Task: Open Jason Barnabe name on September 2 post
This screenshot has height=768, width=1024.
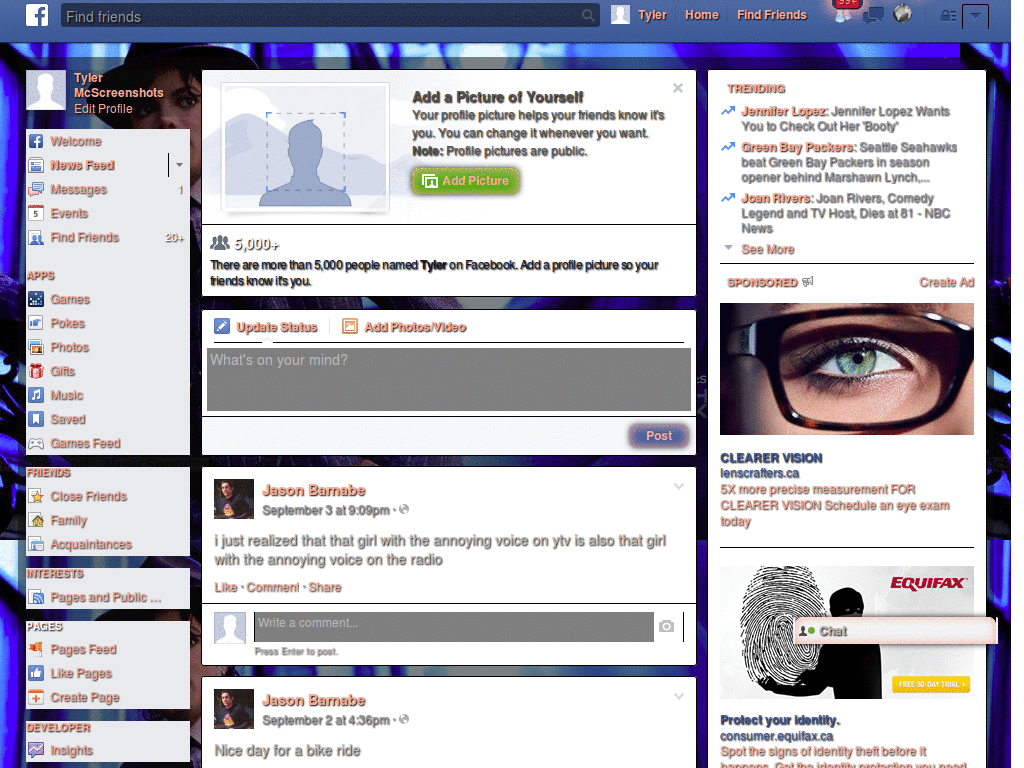Action: point(313,701)
